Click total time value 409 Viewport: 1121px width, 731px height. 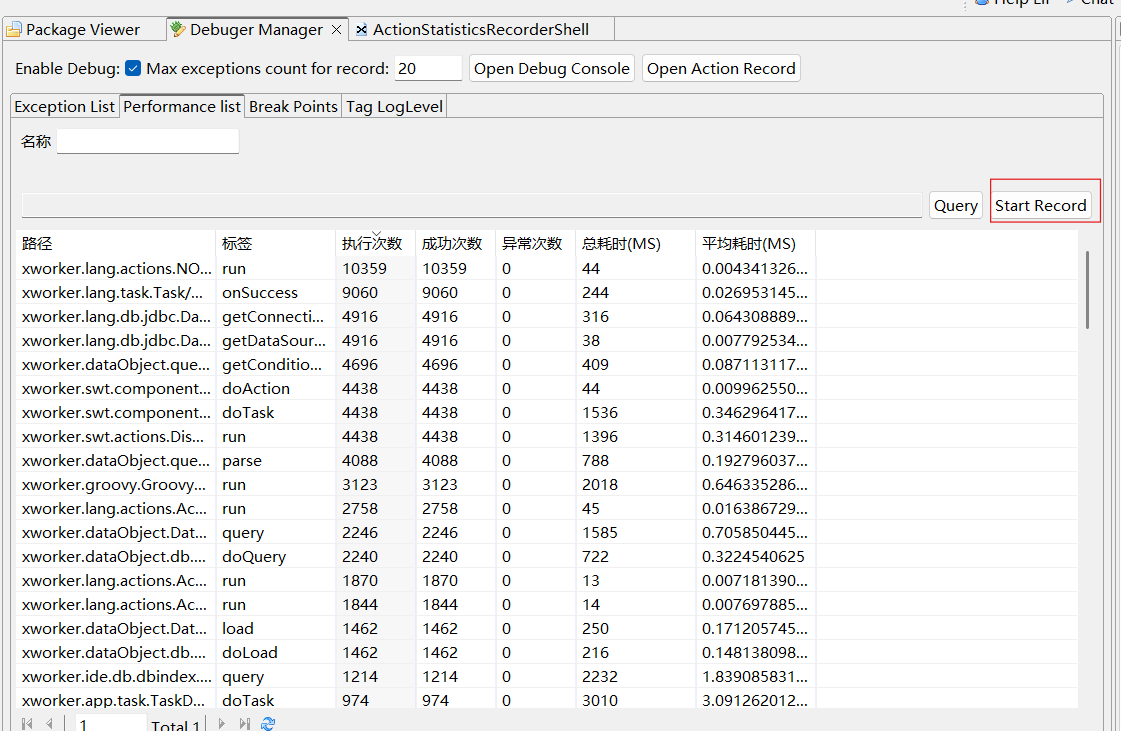596,365
